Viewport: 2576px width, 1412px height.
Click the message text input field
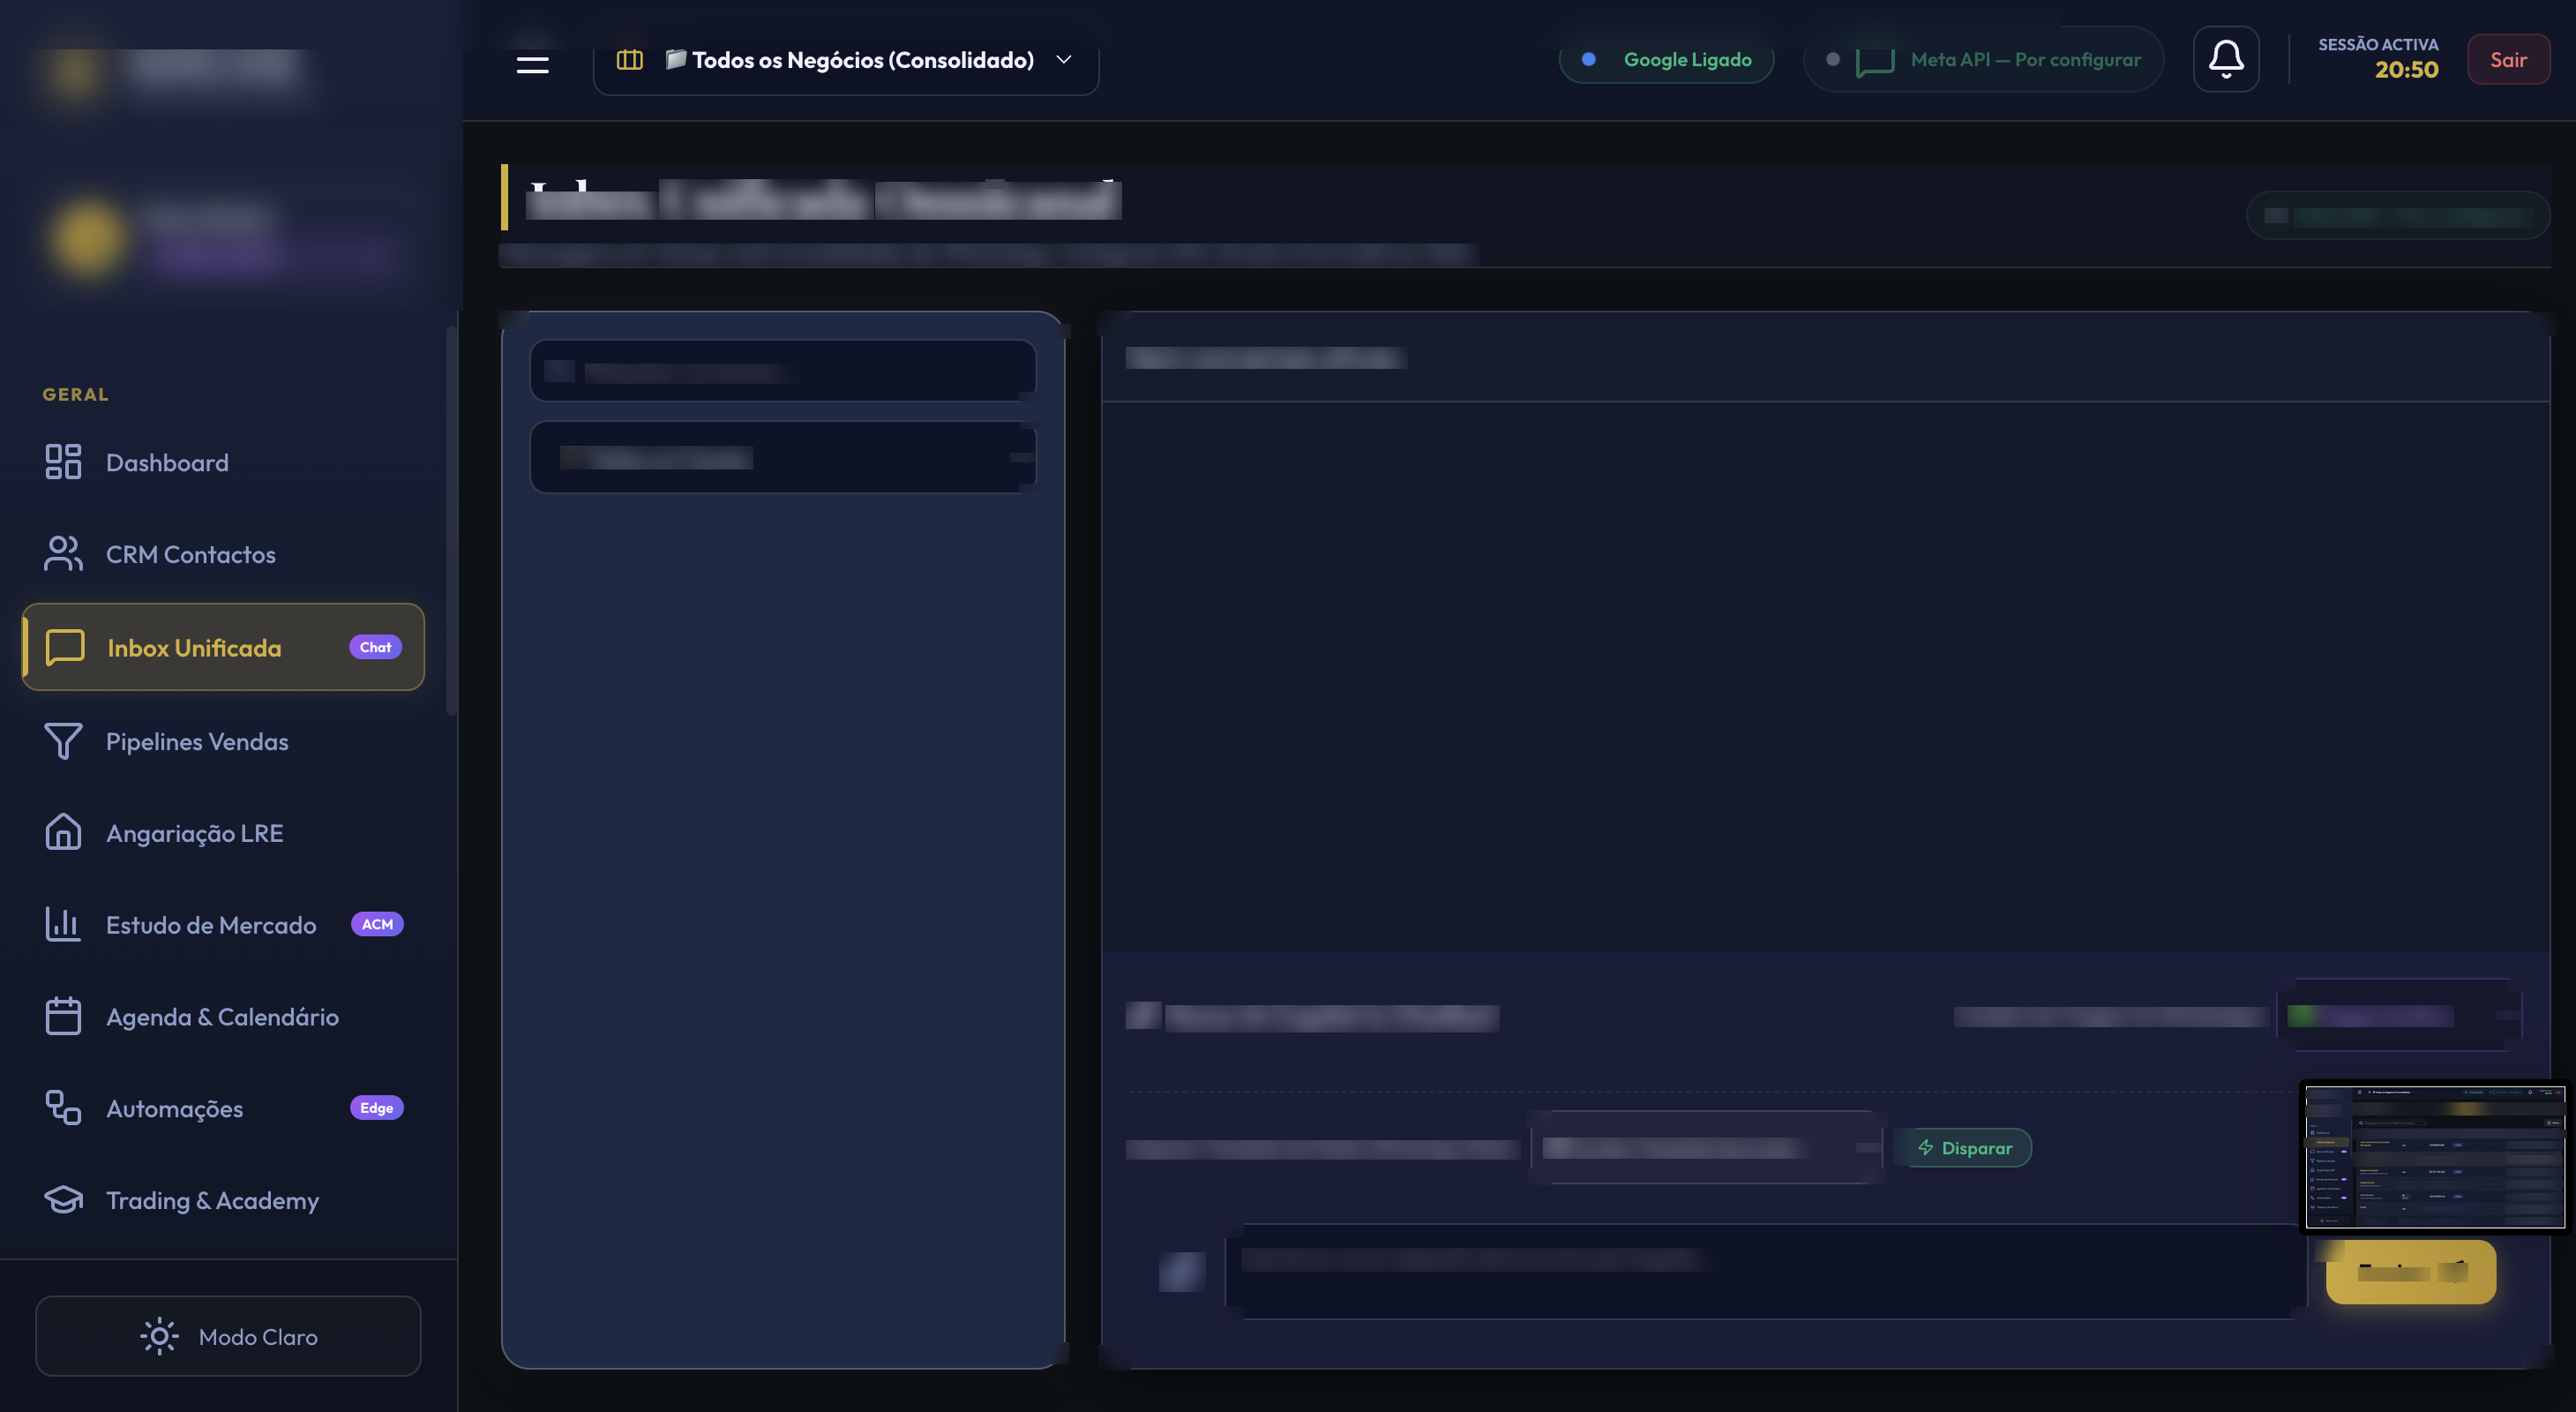click(1766, 1272)
